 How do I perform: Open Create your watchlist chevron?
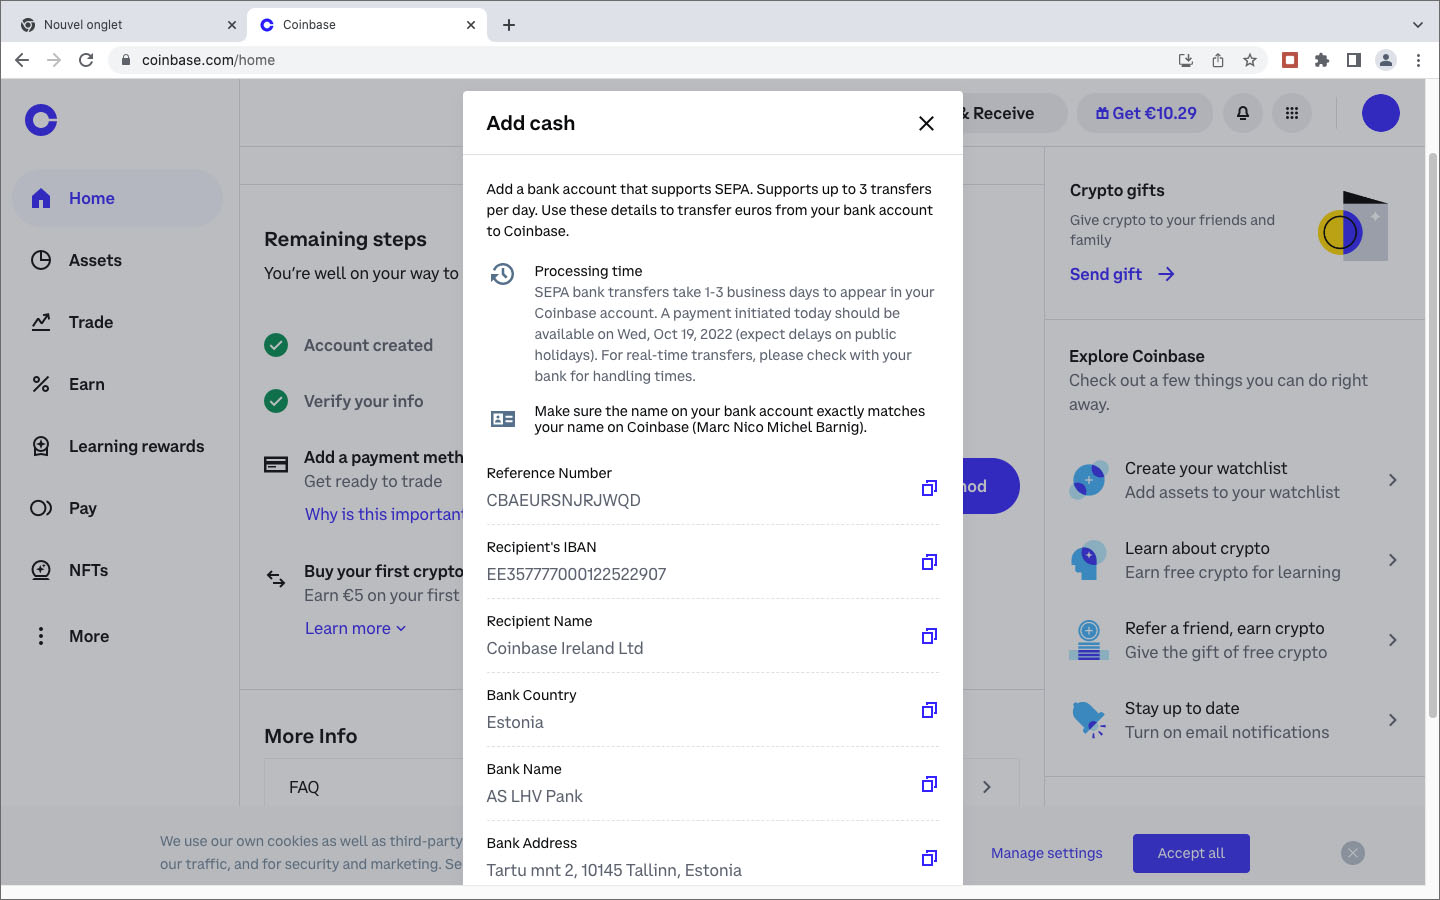click(1392, 480)
